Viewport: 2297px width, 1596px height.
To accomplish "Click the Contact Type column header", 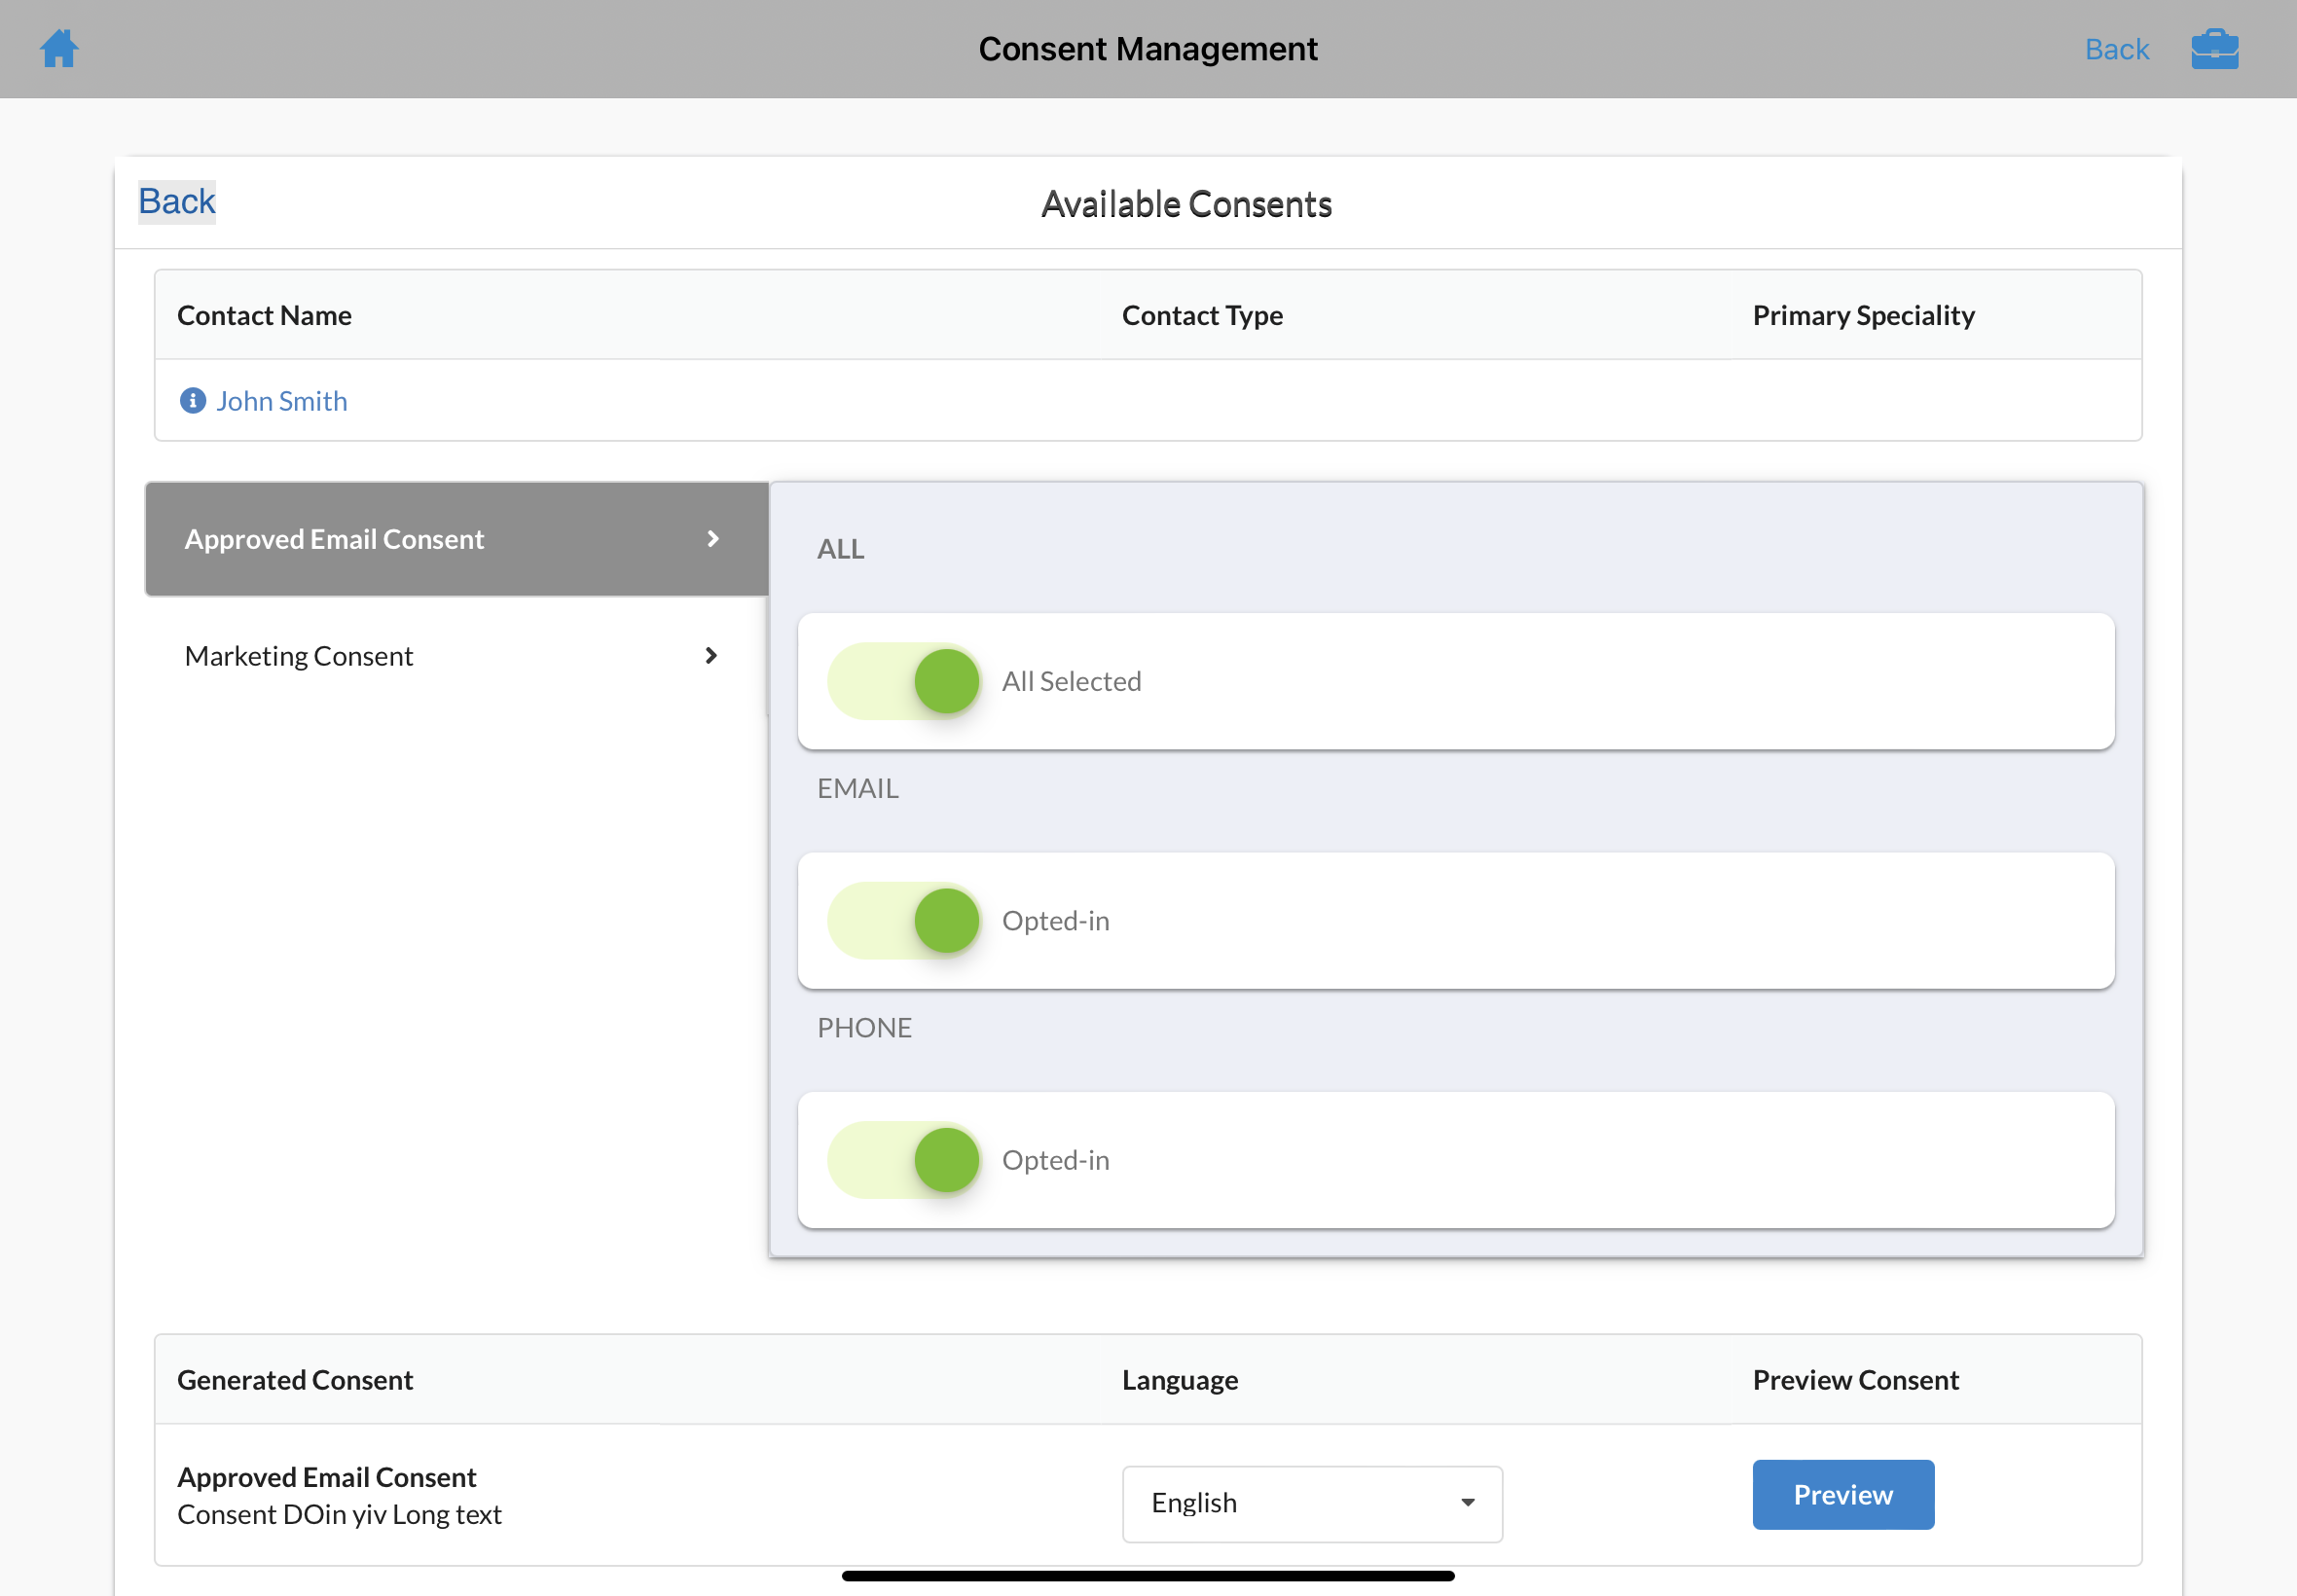I will (x=1201, y=316).
